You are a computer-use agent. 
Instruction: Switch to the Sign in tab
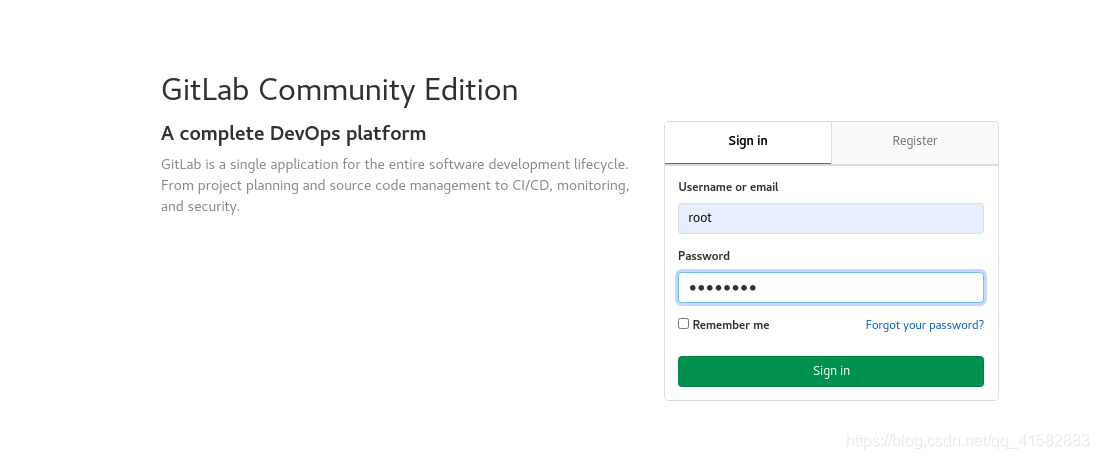coord(748,142)
